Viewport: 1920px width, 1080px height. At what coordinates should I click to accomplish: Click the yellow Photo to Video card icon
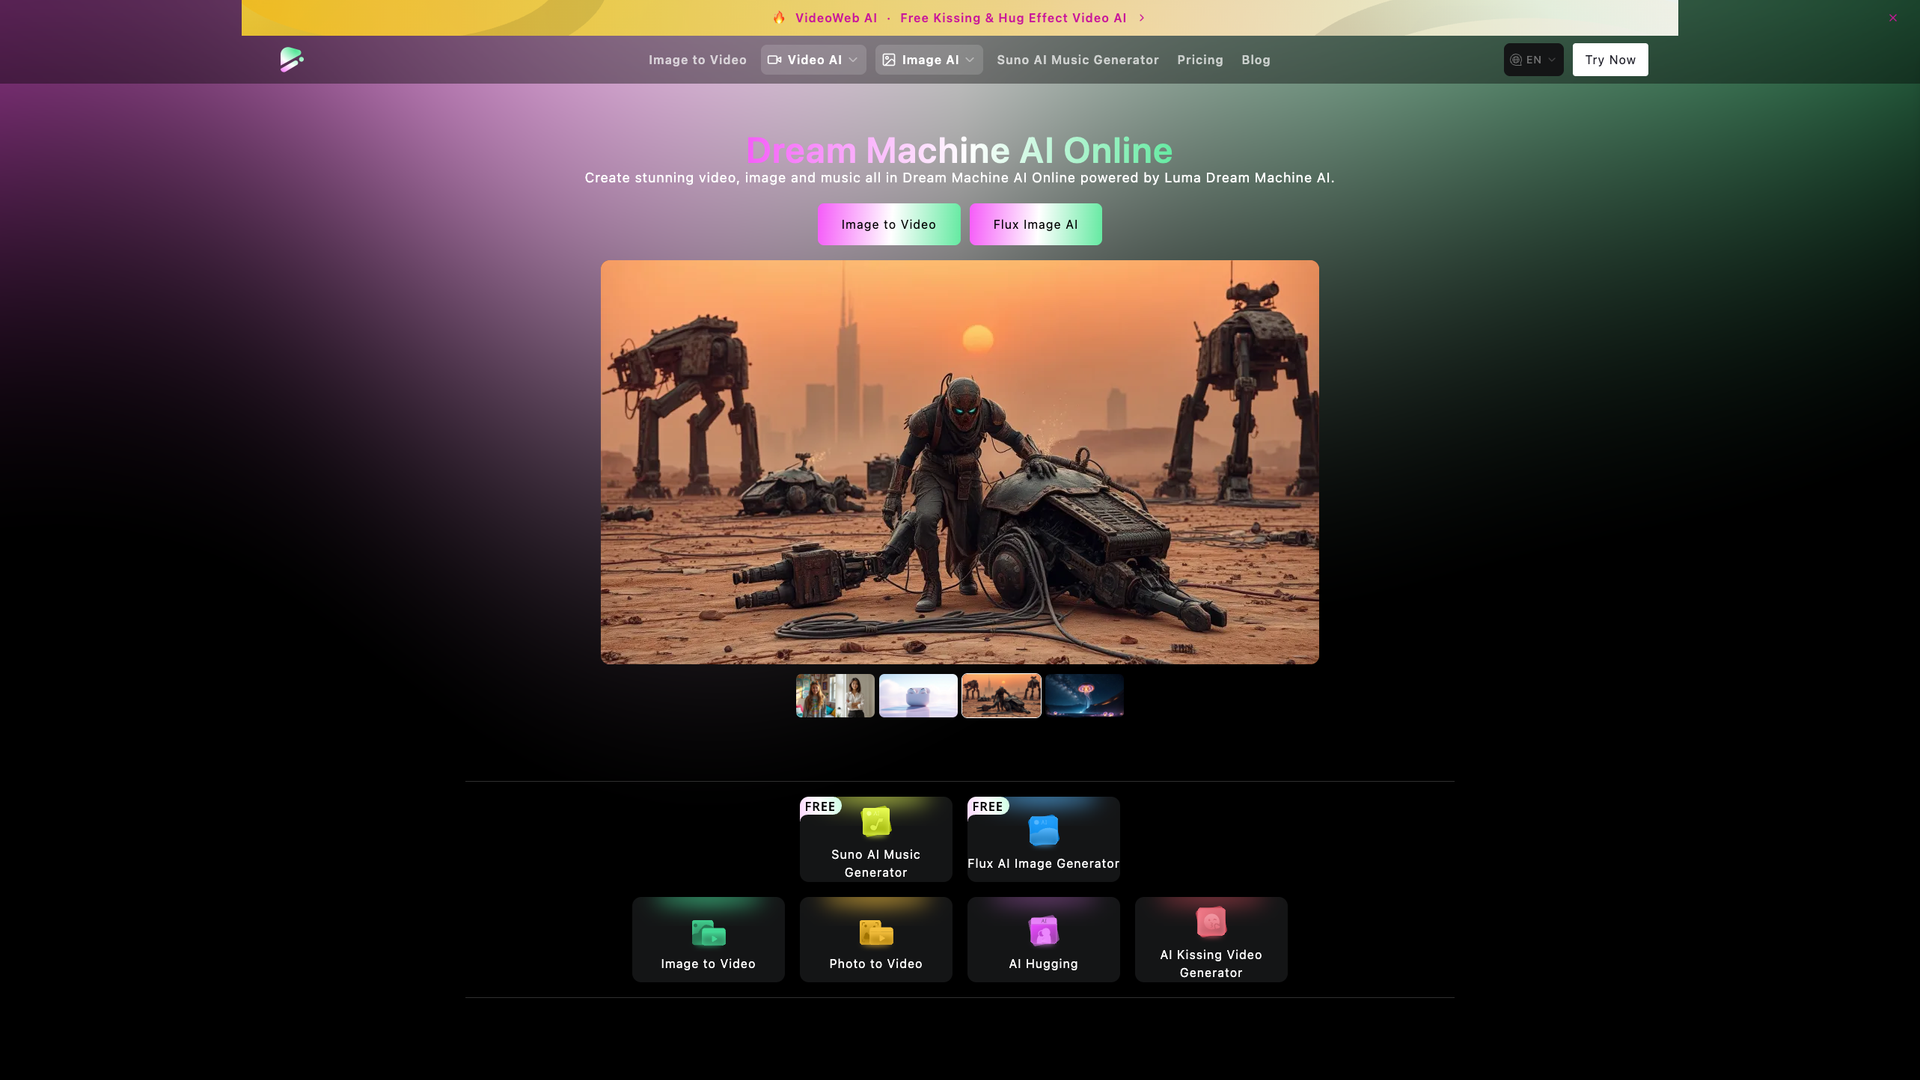876,933
